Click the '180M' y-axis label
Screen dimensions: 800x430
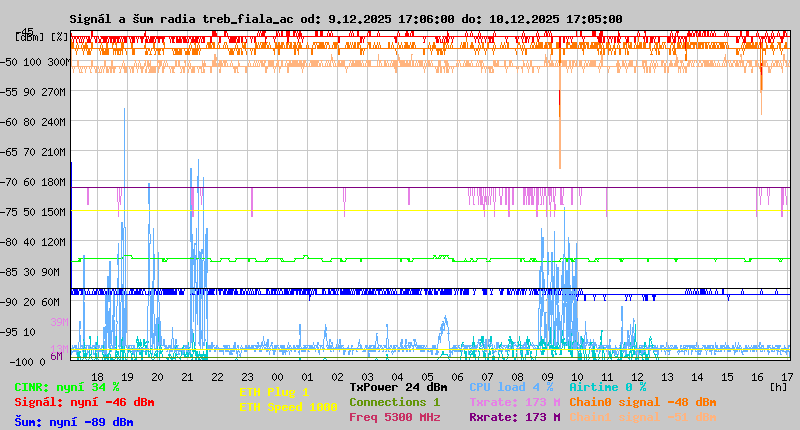pyautogui.click(x=54, y=182)
